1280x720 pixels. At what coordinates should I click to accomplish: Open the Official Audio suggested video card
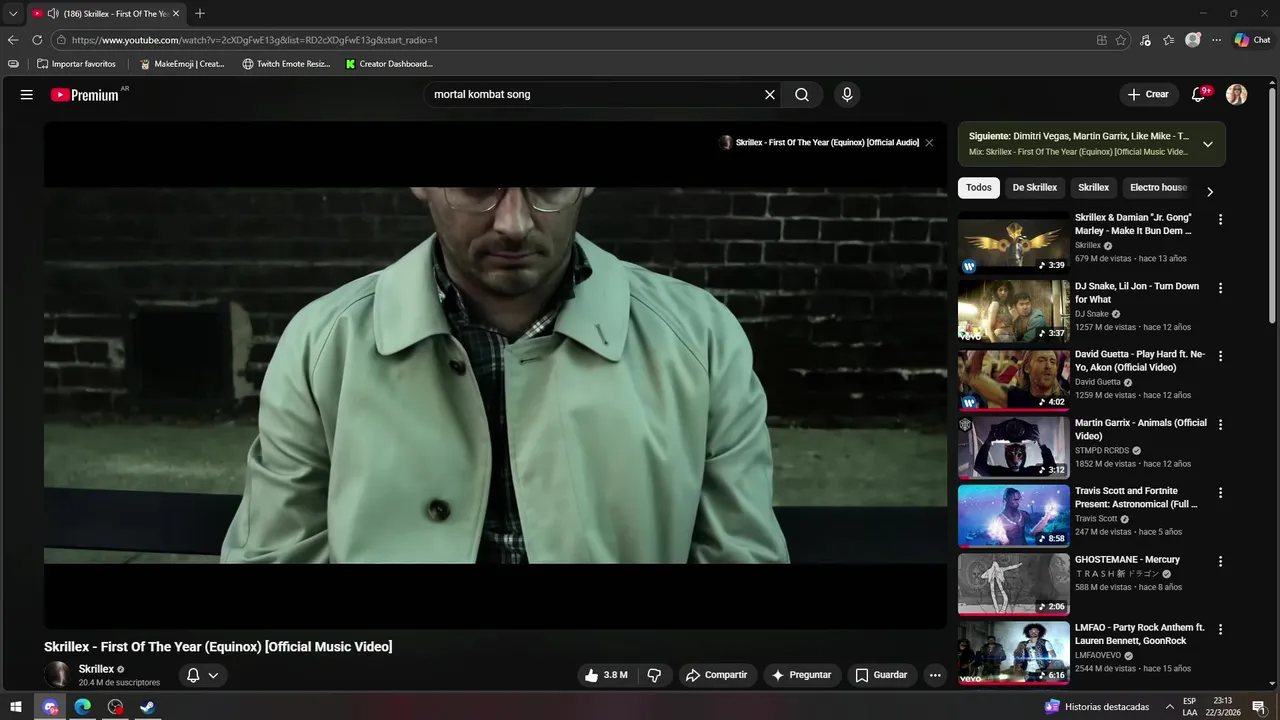click(x=818, y=143)
